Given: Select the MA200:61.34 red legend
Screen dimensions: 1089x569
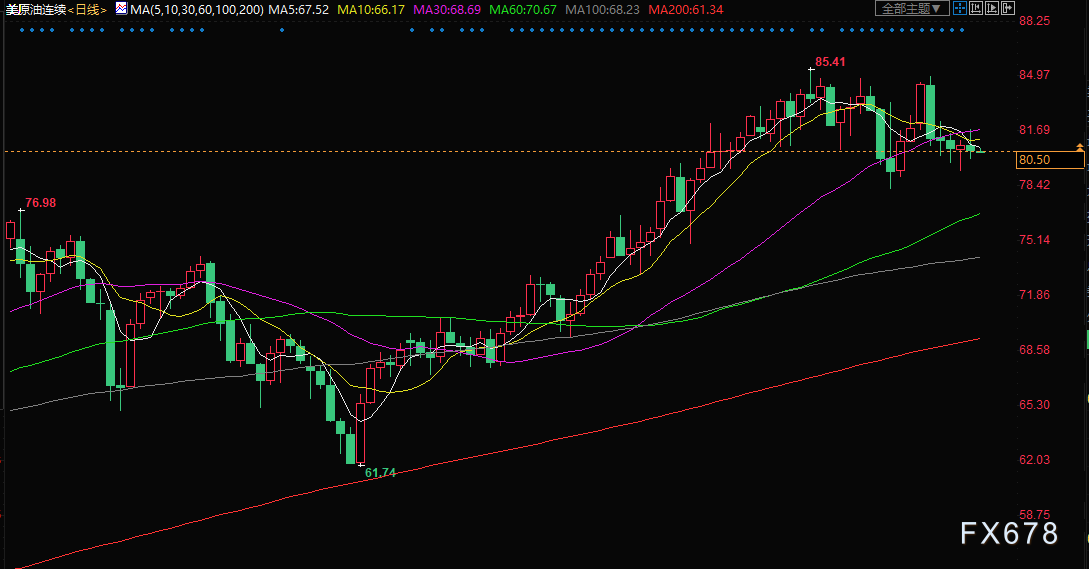Looking at the screenshot, I should [x=686, y=9].
